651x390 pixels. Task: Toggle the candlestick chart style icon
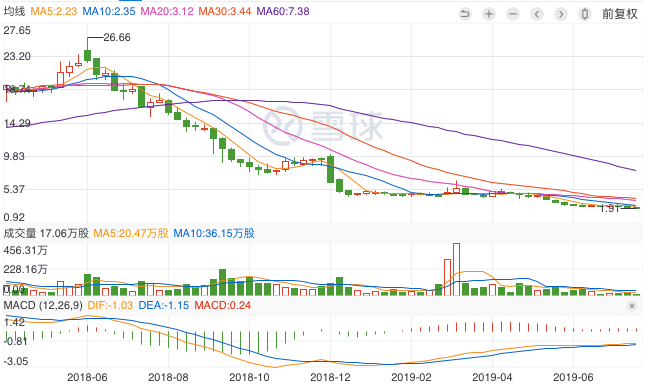pyautogui.click(x=585, y=14)
